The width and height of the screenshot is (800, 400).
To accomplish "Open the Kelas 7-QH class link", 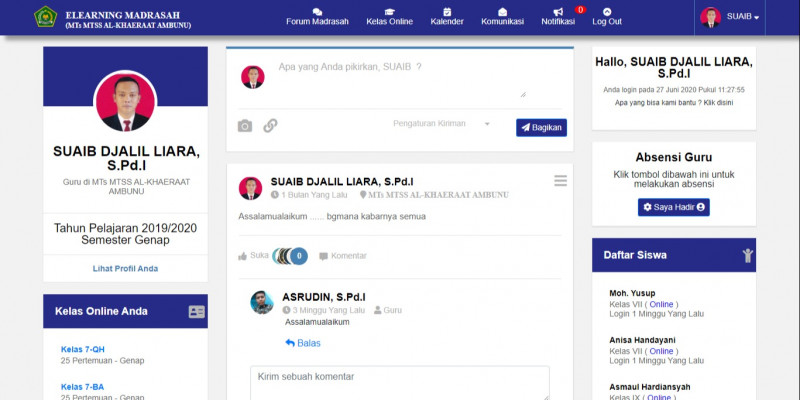I will click(x=83, y=349).
